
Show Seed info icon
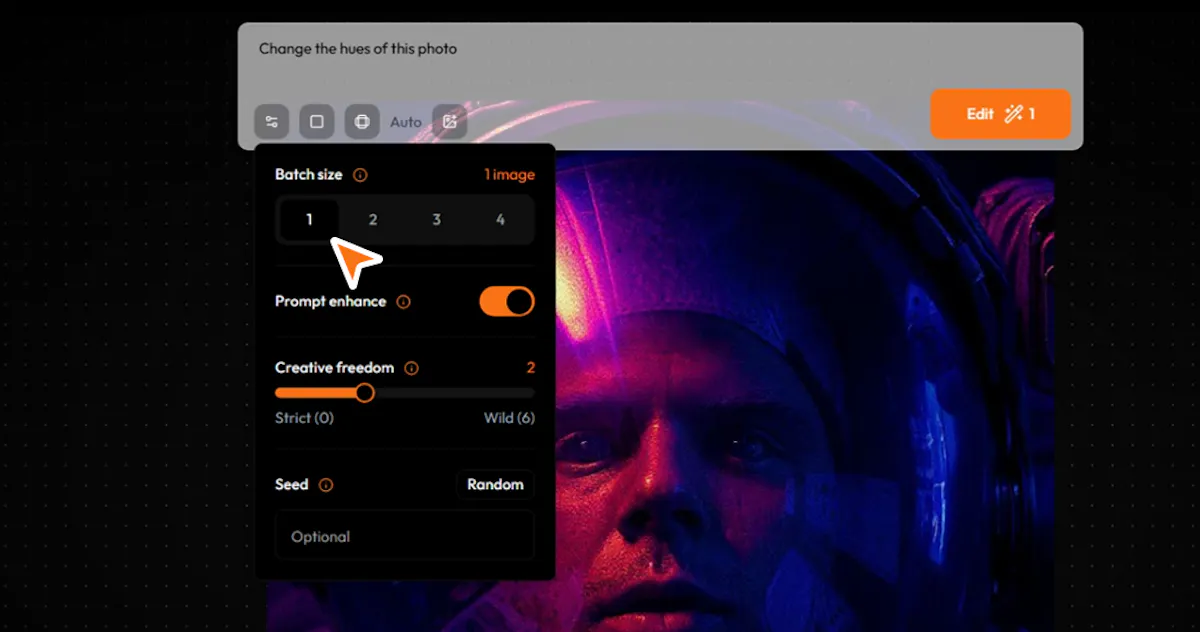(x=325, y=485)
